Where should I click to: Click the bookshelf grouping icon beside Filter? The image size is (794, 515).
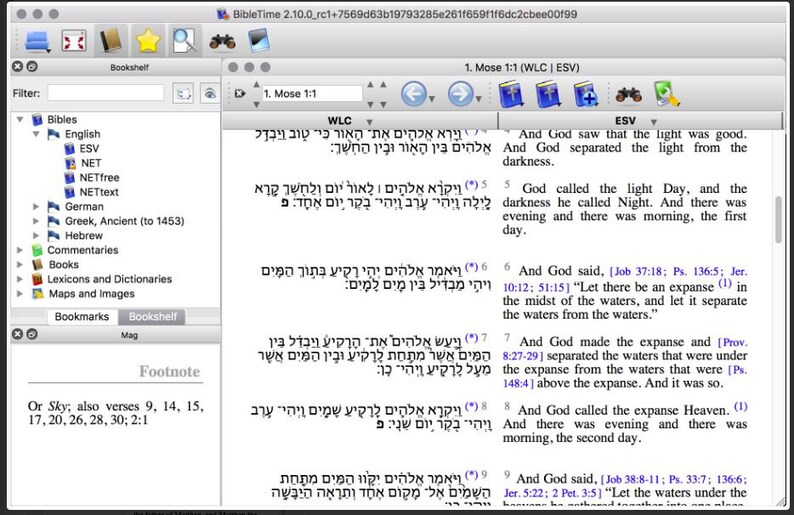(x=183, y=94)
